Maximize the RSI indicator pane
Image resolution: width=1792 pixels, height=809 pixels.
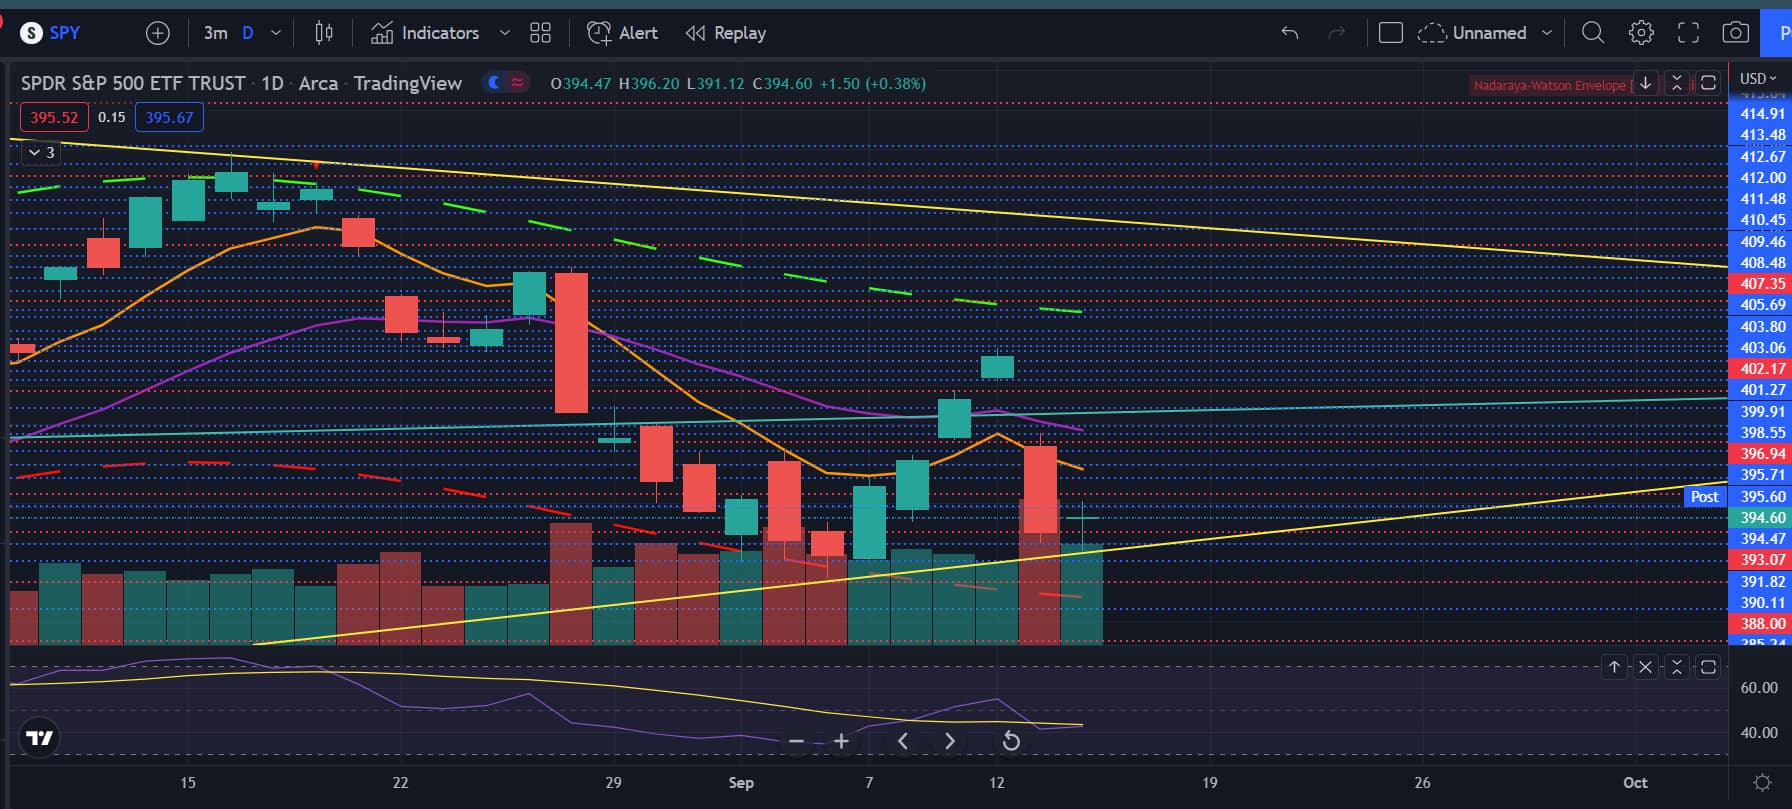pyautogui.click(x=1708, y=666)
